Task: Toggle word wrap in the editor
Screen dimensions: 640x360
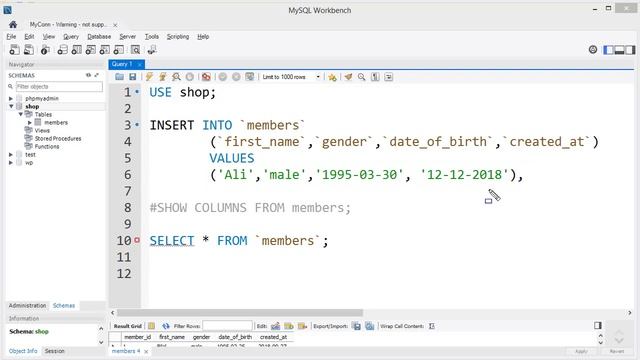Action: [x=389, y=77]
